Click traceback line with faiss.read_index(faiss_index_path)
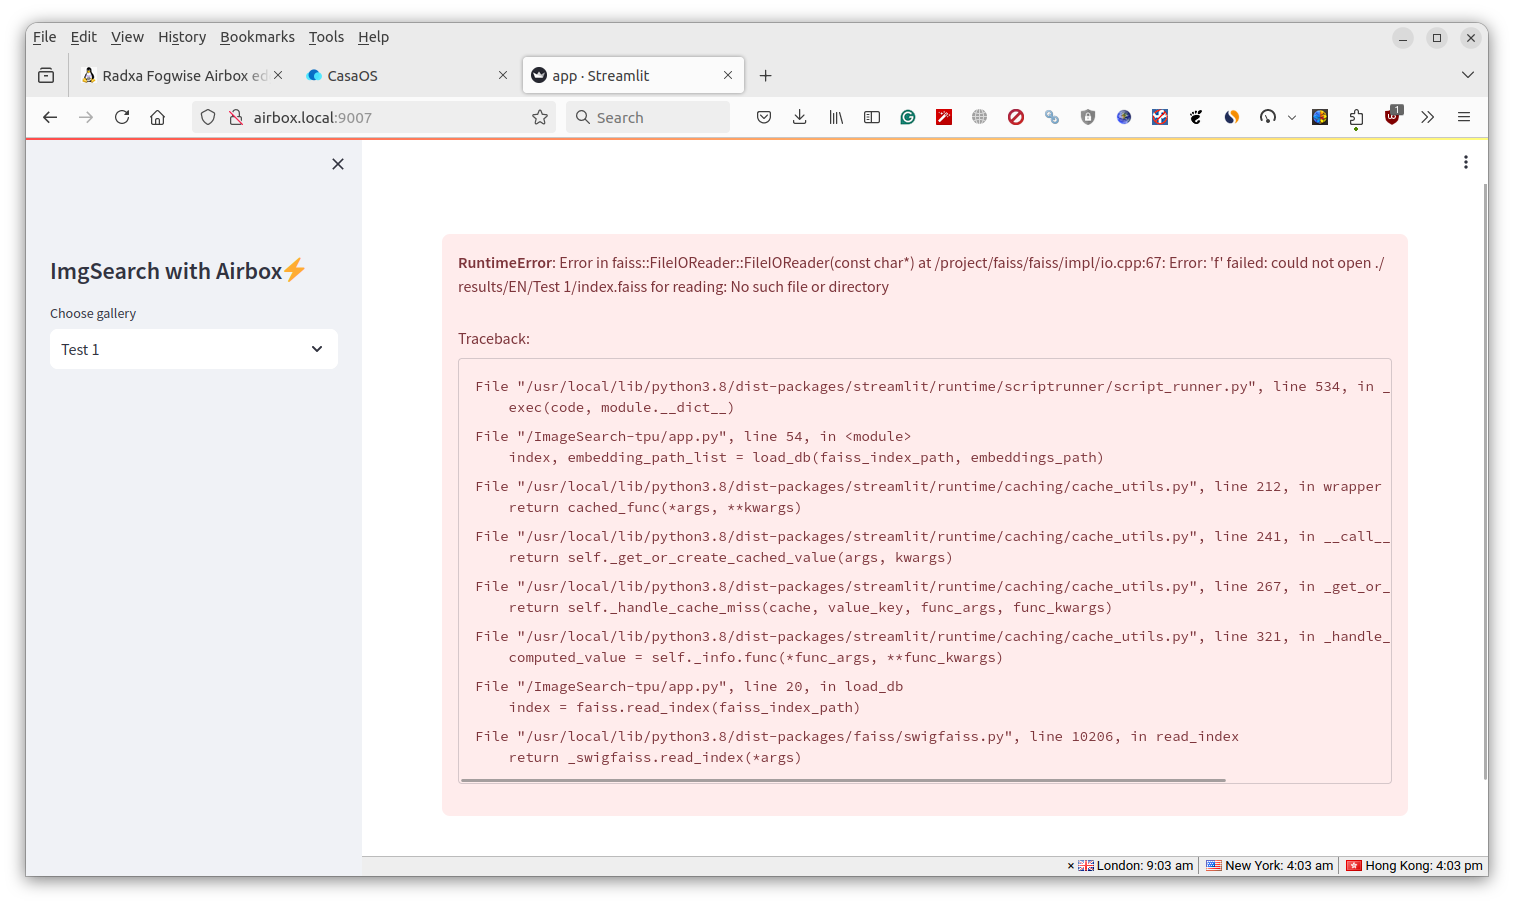 tap(684, 707)
